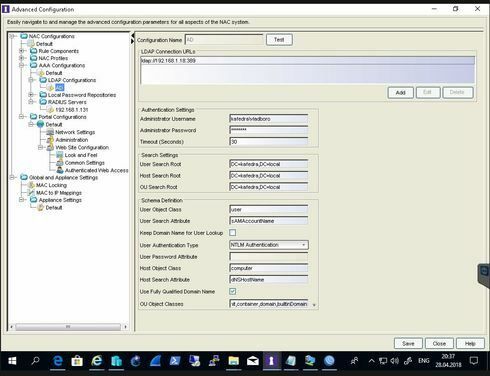Click Add LDAP connection URL button
This screenshot has width=490, height=376.
pyautogui.click(x=401, y=92)
